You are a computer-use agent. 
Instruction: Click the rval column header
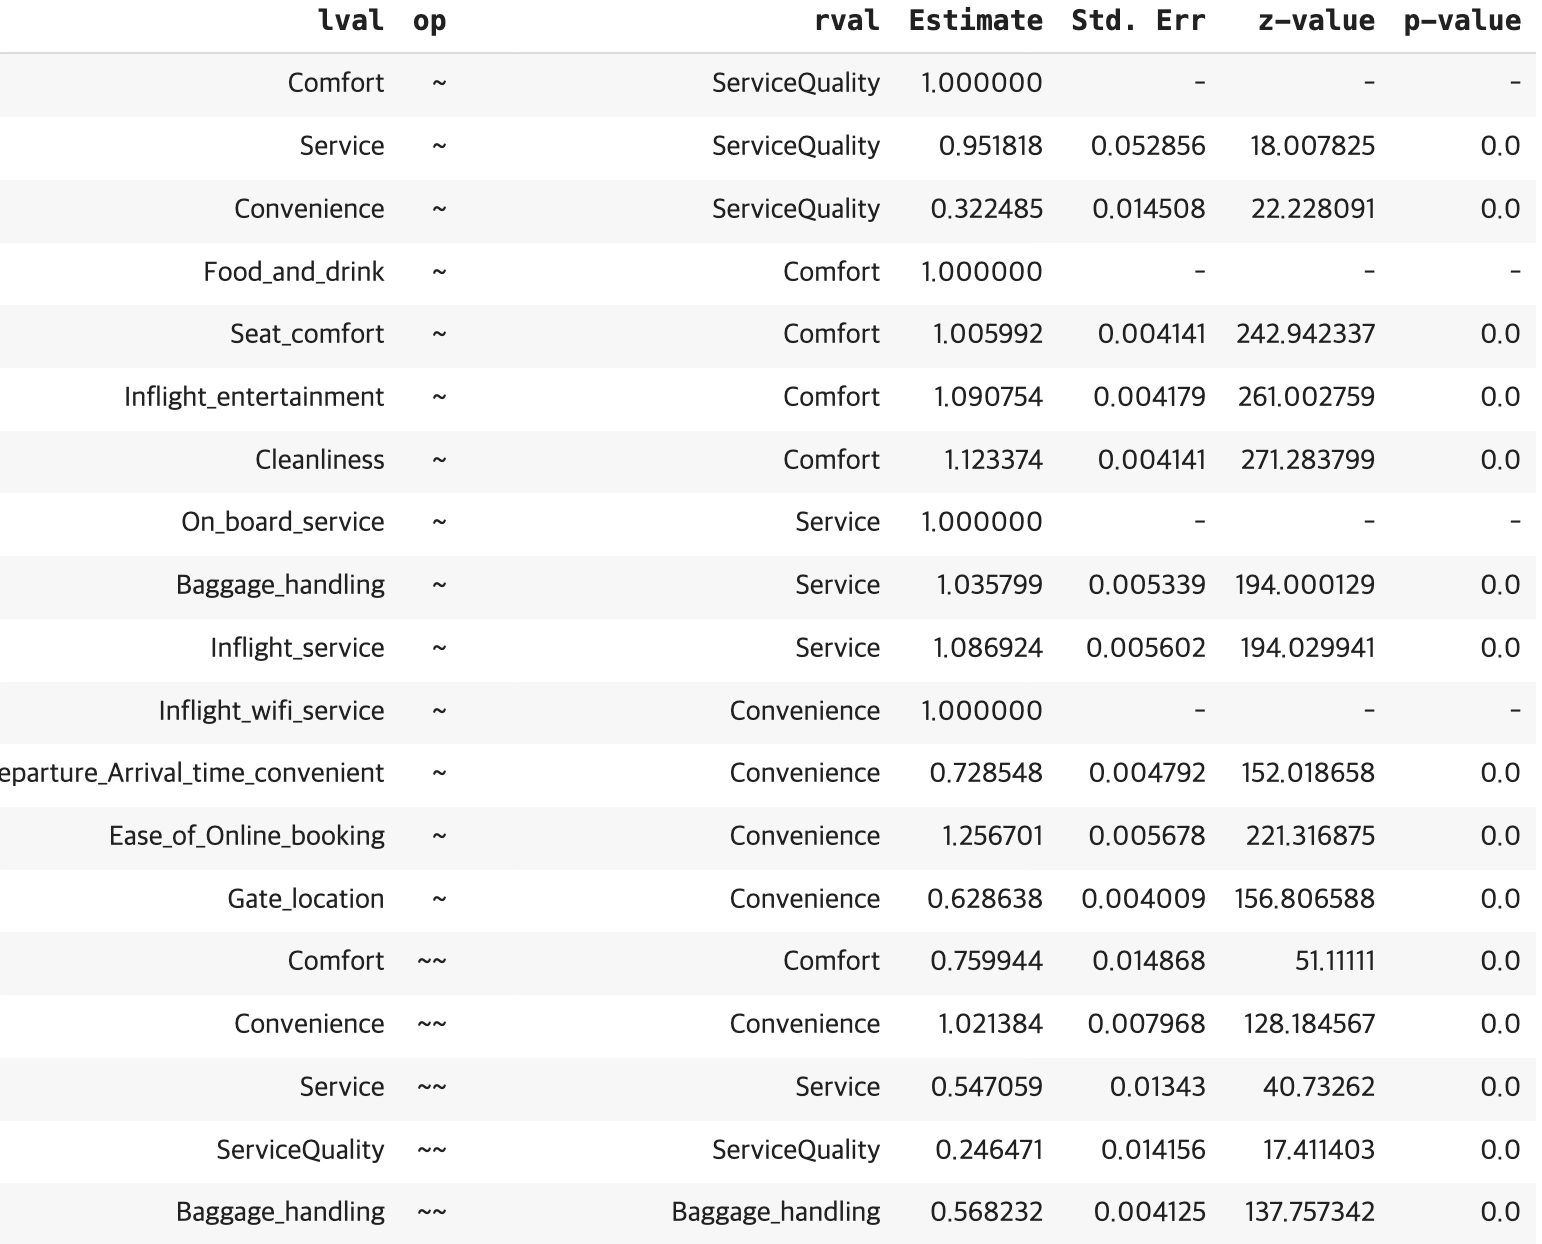[x=846, y=20]
